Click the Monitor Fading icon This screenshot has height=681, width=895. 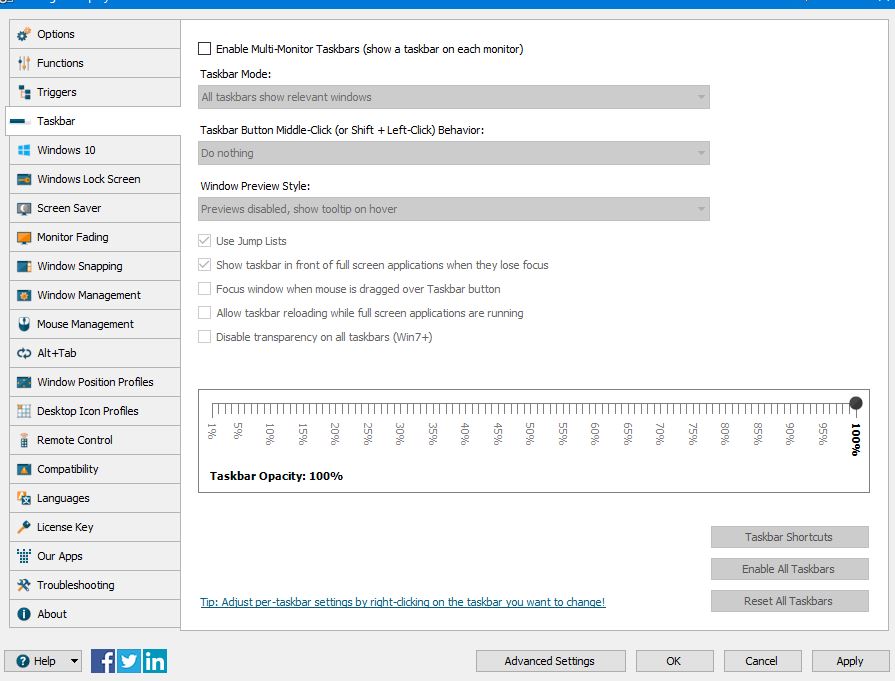[24, 238]
